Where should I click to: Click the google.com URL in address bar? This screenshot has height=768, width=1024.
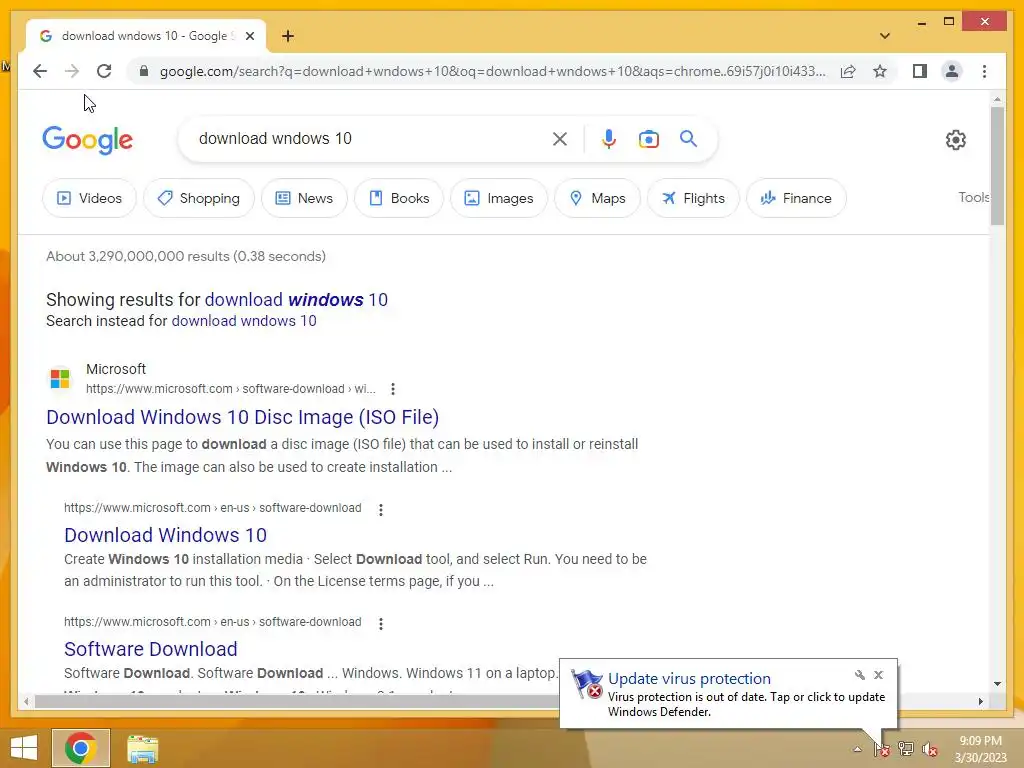492,71
